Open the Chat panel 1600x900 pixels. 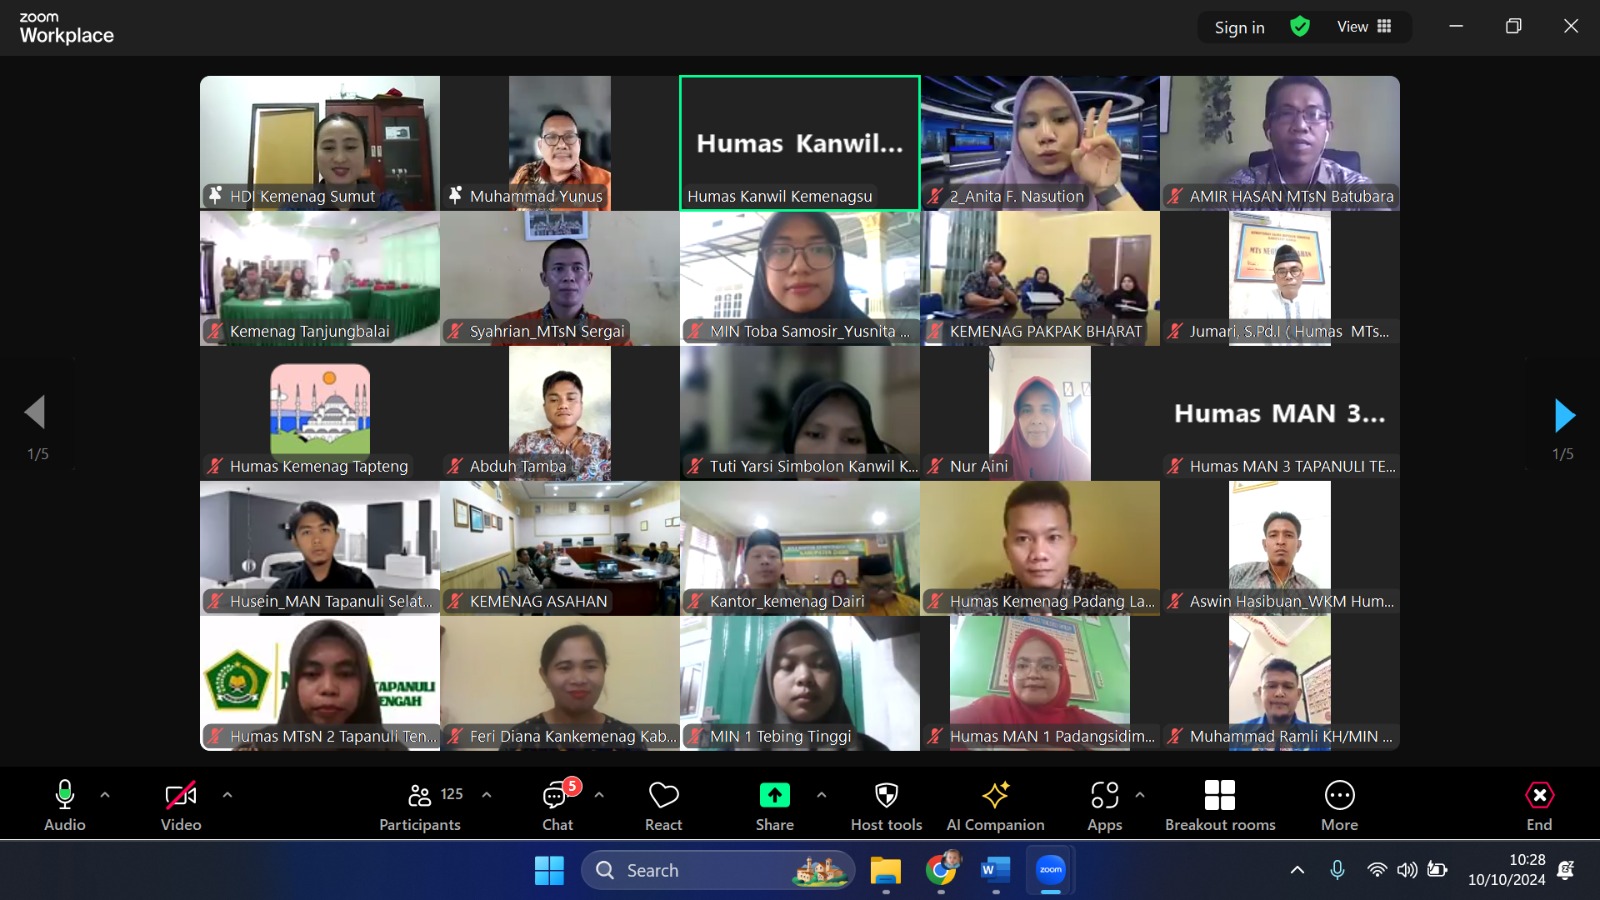click(557, 805)
